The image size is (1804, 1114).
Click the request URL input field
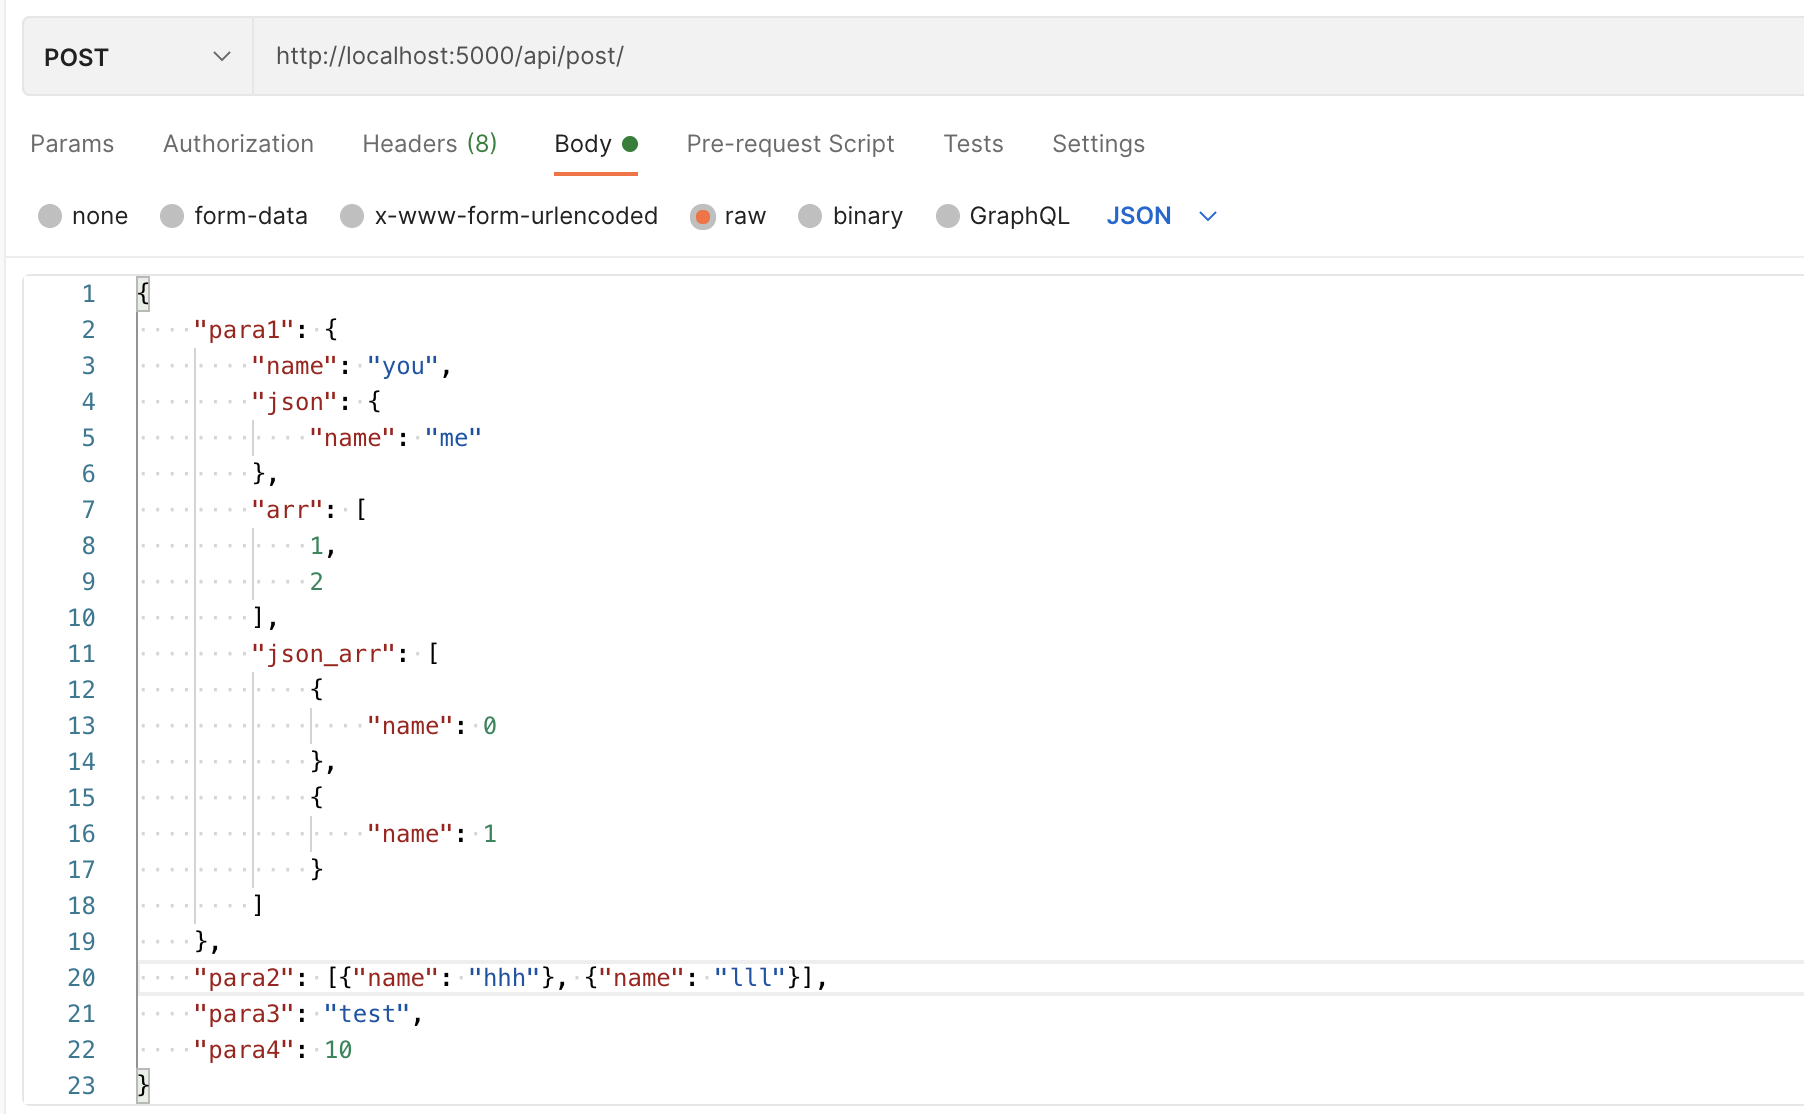tap(1028, 57)
